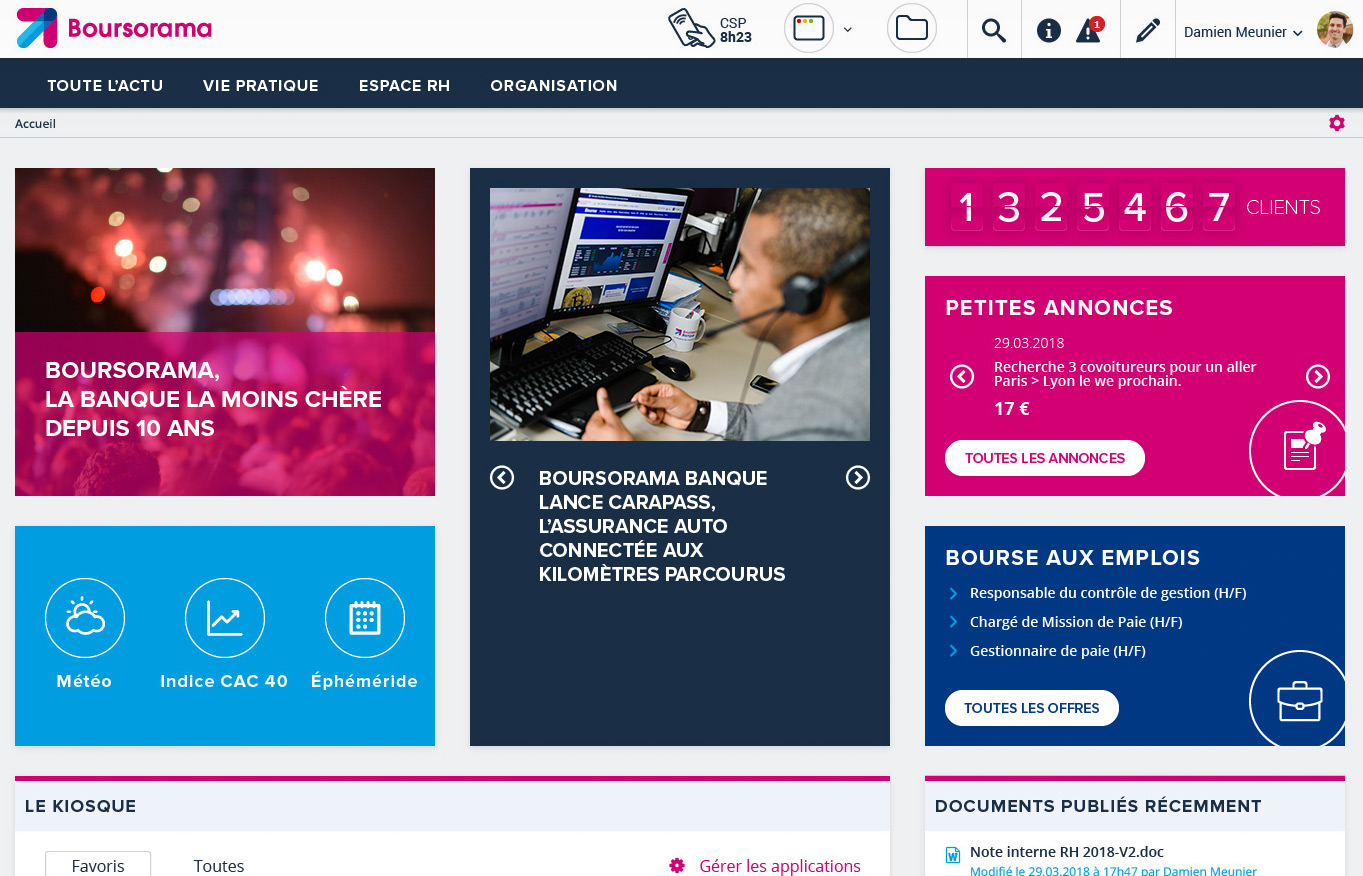Open the alerts warning icon
Viewport: 1363px width, 876px height.
[1089, 30]
